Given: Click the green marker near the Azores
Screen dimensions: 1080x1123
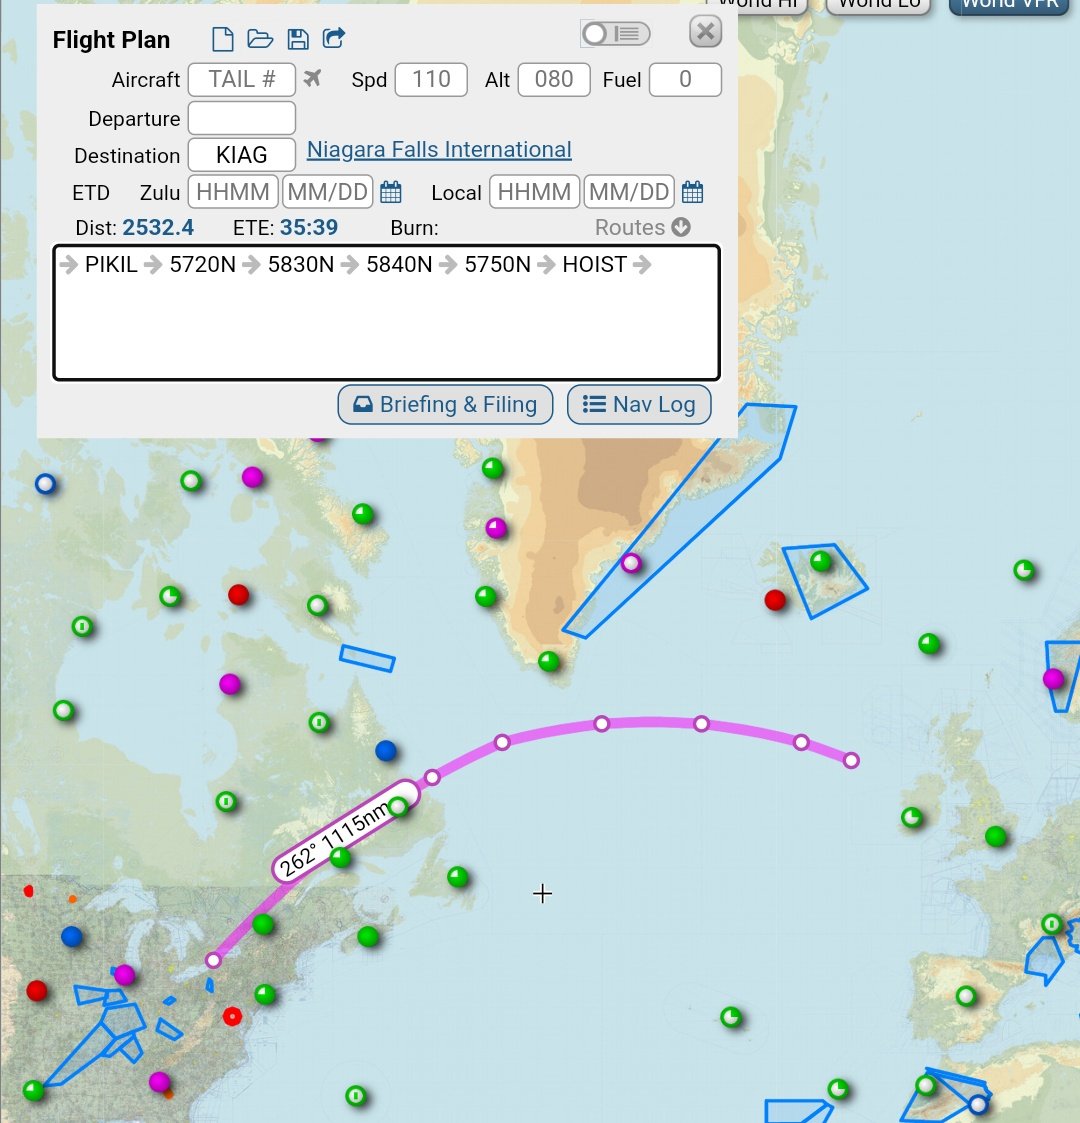Looking at the screenshot, I should (x=731, y=1017).
